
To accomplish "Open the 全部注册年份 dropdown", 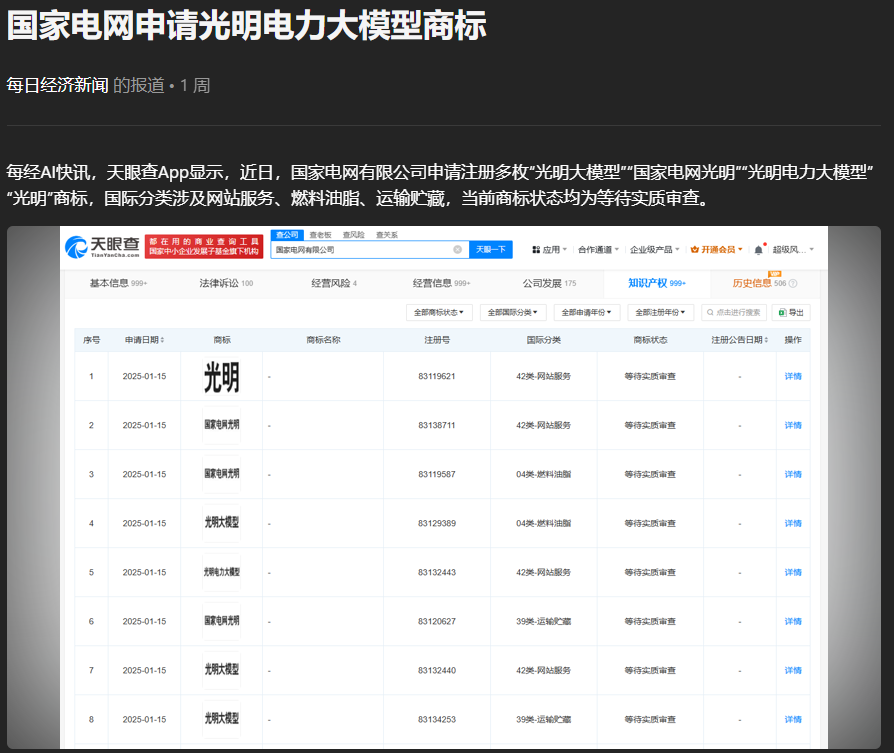I will click(661, 312).
